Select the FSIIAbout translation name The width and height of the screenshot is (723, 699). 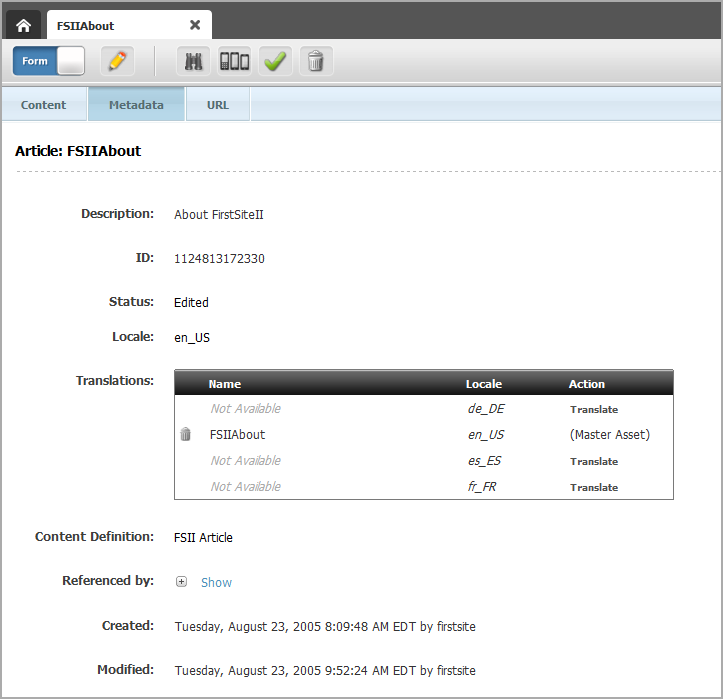[237, 435]
